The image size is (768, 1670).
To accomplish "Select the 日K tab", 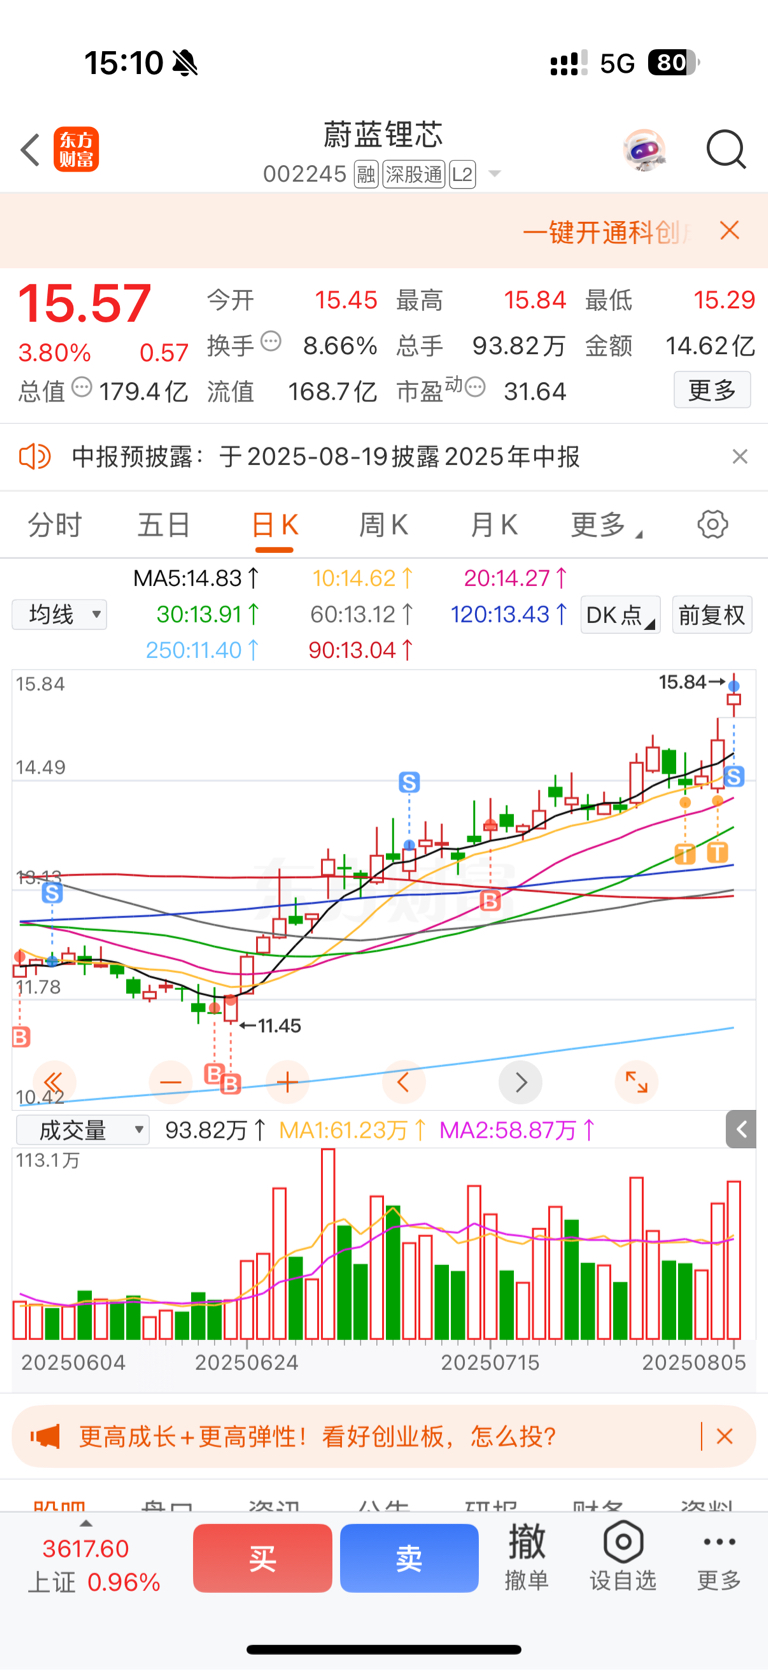I will pyautogui.click(x=274, y=524).
